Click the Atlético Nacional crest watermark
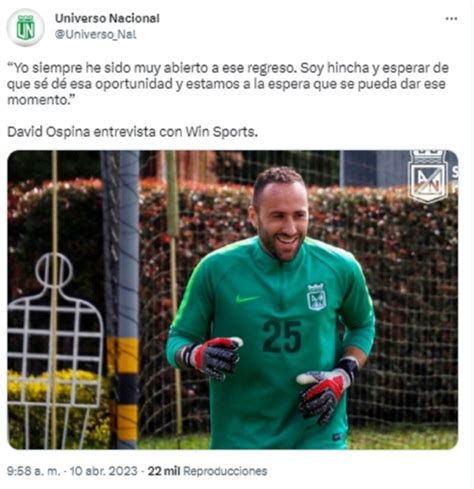474x489 pixels. tap(429, 176)
